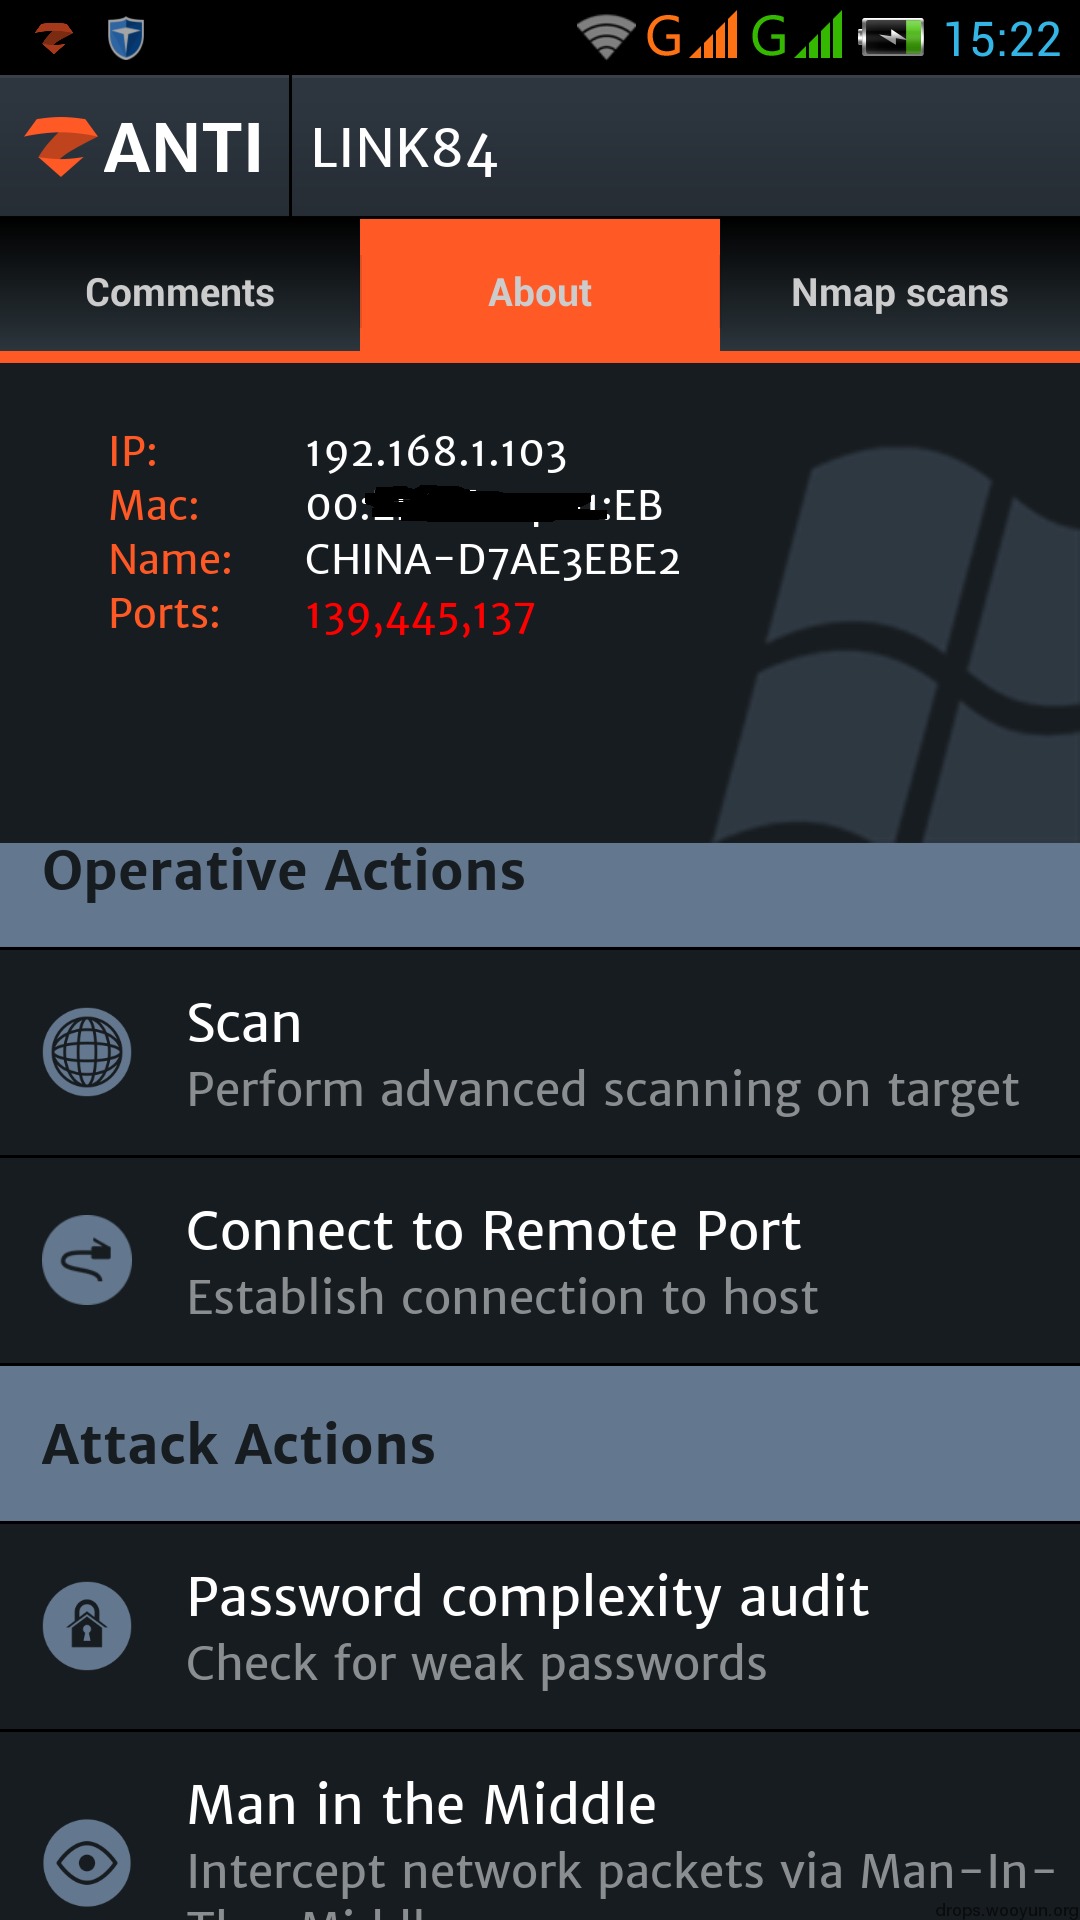Tap the Connect to Remote Port plug icon

(x=87, y=1260)
